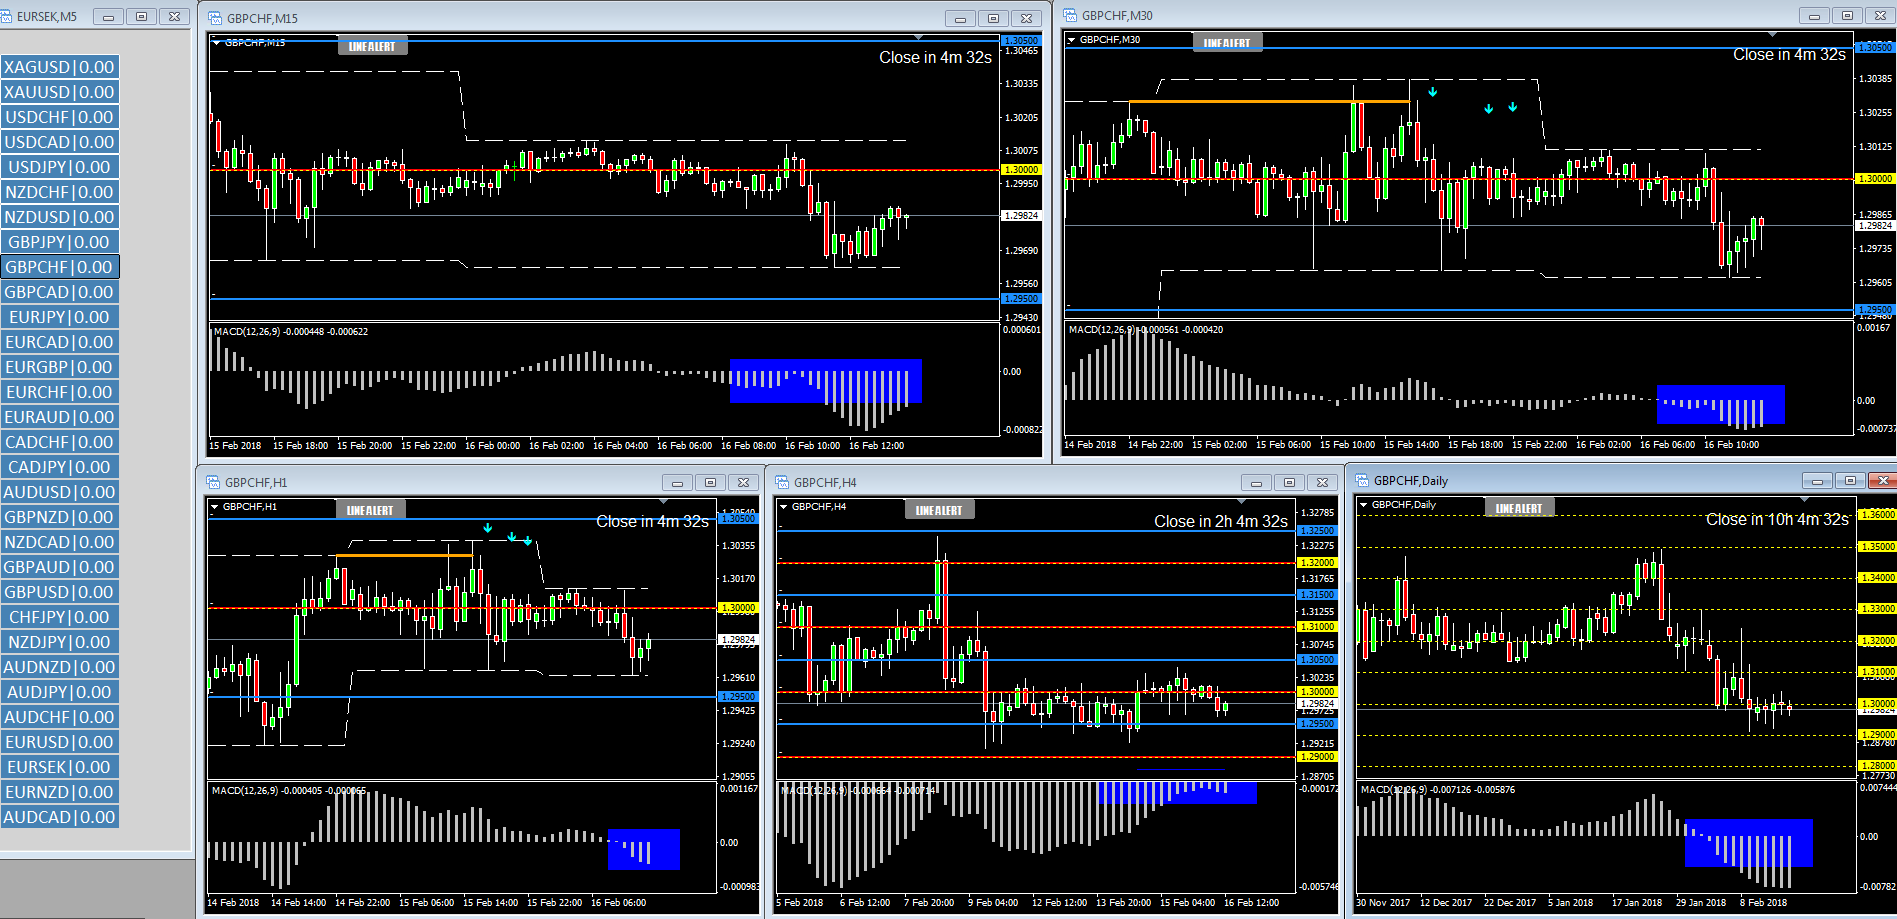Pick NZDUSD in the symbol panel
Viewport: 1897px width, 919px height.
pos(60,217)
